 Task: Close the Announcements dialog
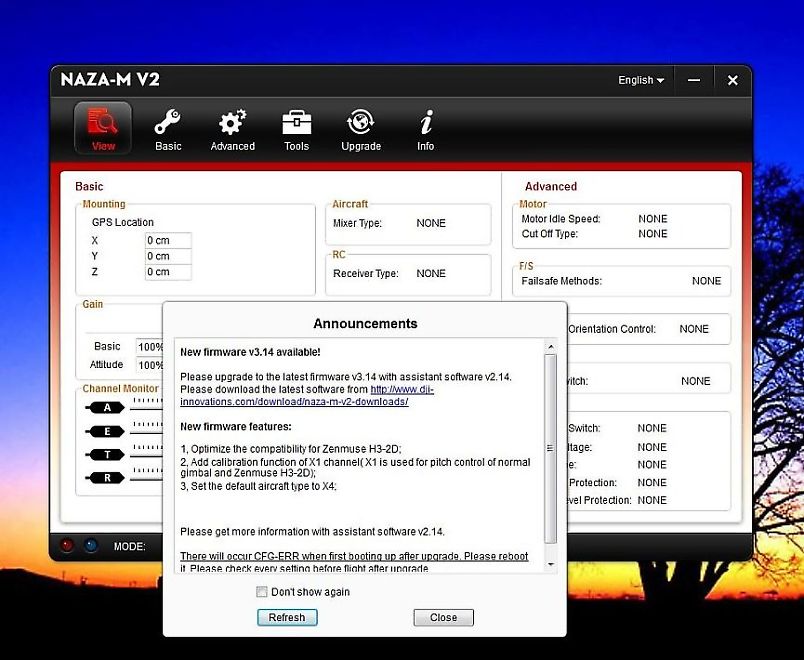coord(444,617)
